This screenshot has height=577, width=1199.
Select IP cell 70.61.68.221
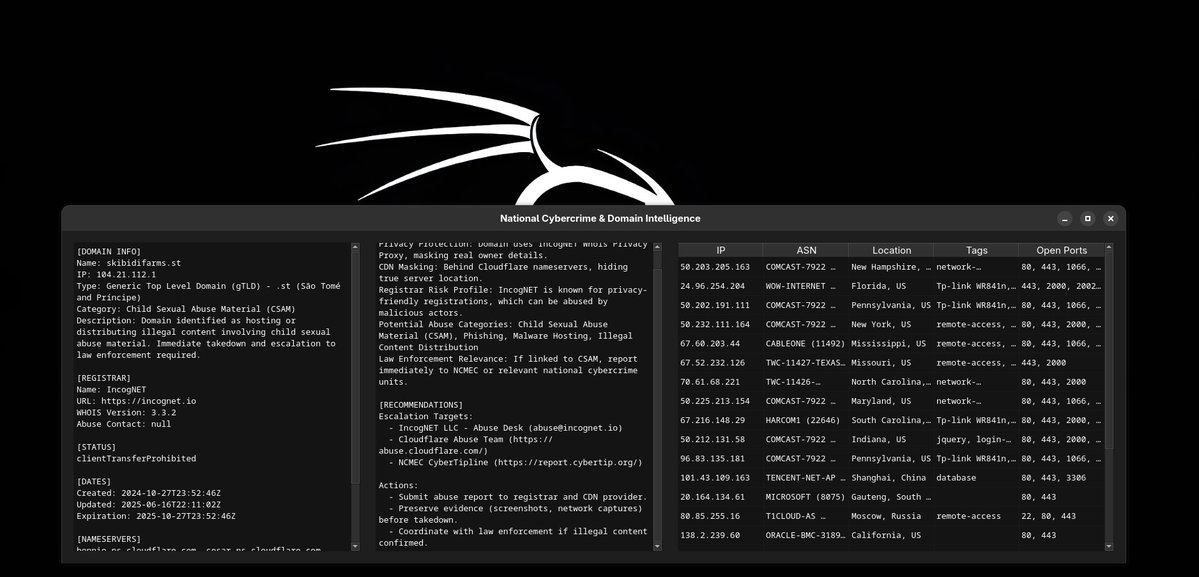(720, 382)
